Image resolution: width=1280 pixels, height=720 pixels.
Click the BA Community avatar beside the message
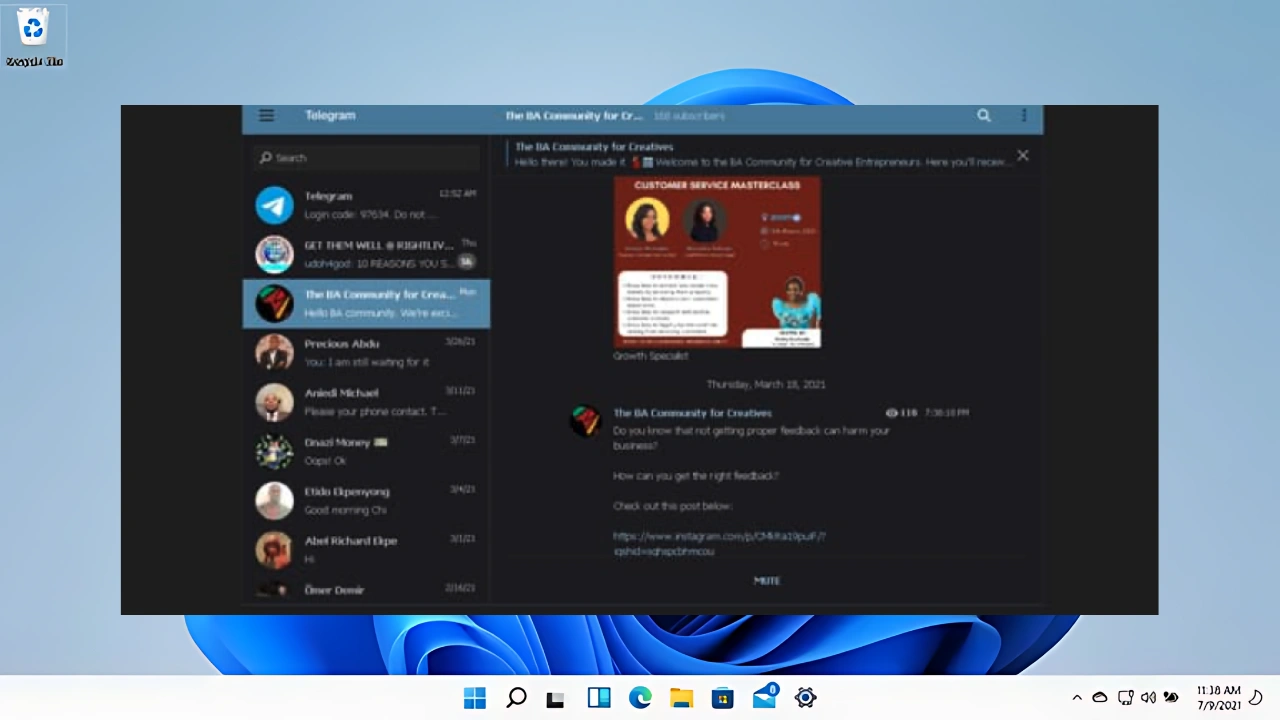click(x=585, y=421)
